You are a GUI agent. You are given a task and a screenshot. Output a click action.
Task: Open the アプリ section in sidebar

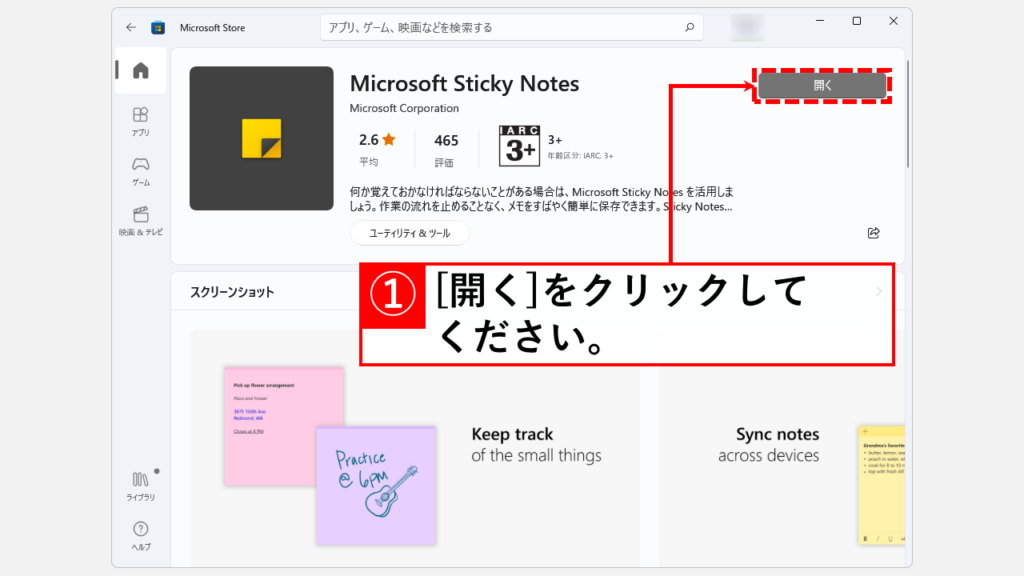(141, 121)
